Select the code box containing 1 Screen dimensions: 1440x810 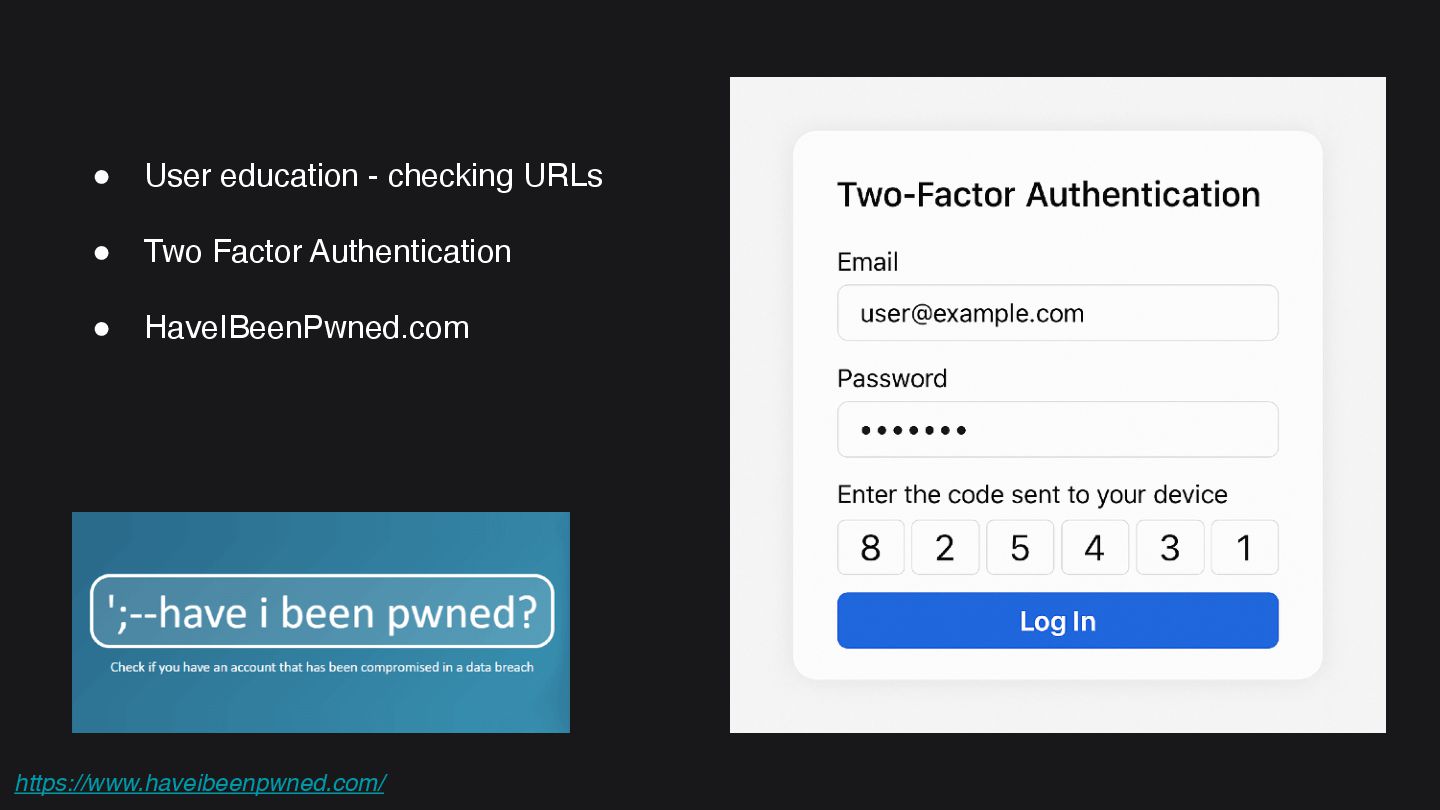[1244, 548]
